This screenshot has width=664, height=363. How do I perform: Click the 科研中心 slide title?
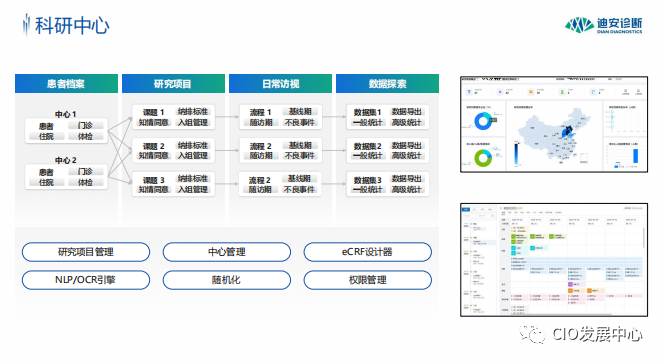point(72,25)
